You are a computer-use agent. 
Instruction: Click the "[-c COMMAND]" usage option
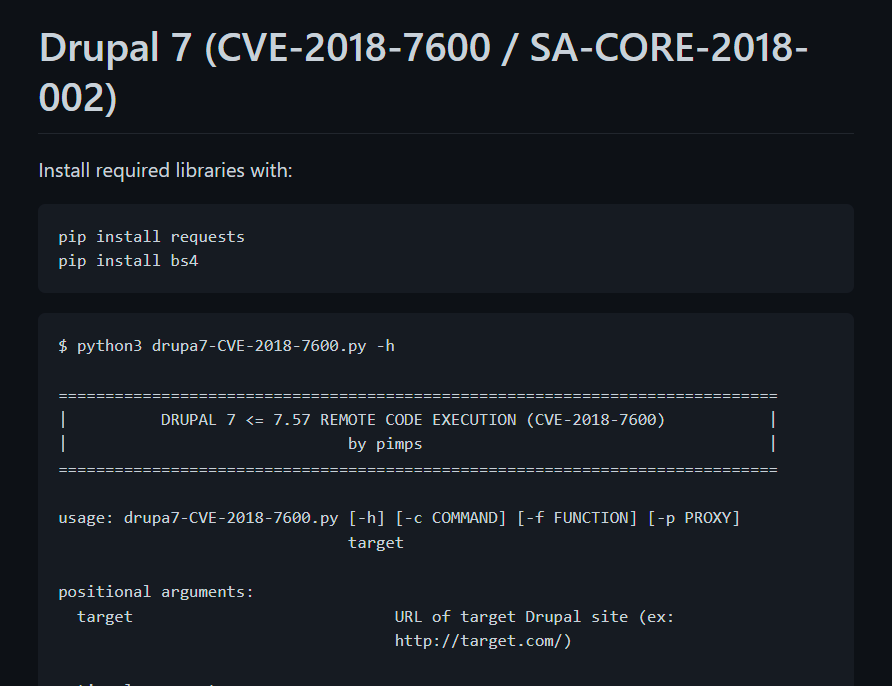451,518
